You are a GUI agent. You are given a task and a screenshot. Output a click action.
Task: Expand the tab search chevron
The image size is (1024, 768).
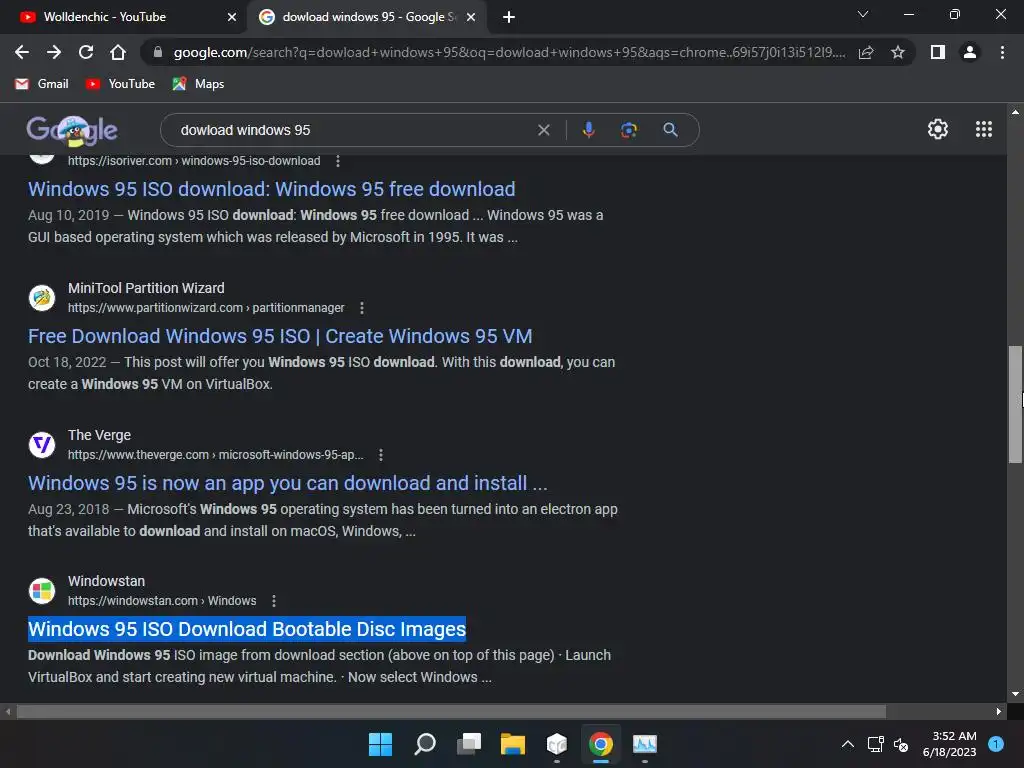point(863,14)
